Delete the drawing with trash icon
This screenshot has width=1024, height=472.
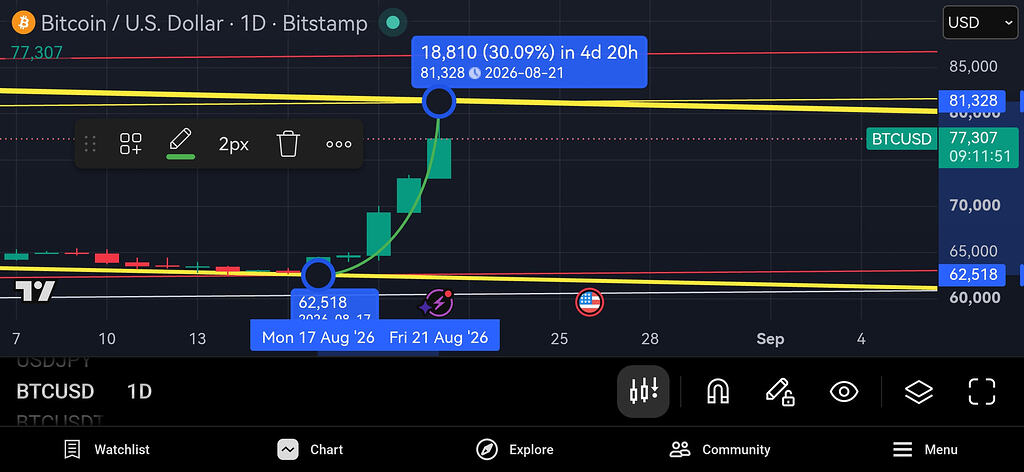[288, 144]
